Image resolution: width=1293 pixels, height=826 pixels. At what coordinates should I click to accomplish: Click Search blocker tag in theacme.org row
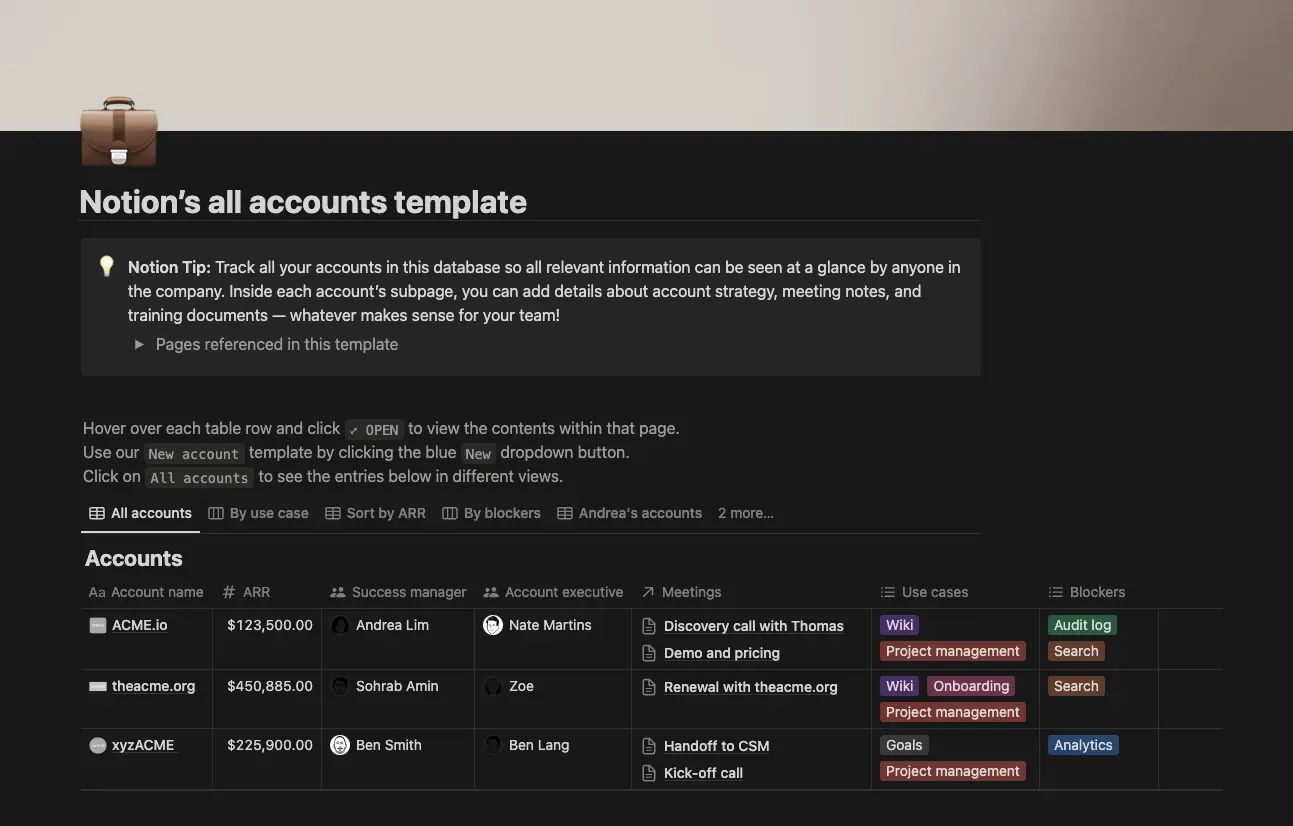pyautogui.click(x=1076, y=686)
